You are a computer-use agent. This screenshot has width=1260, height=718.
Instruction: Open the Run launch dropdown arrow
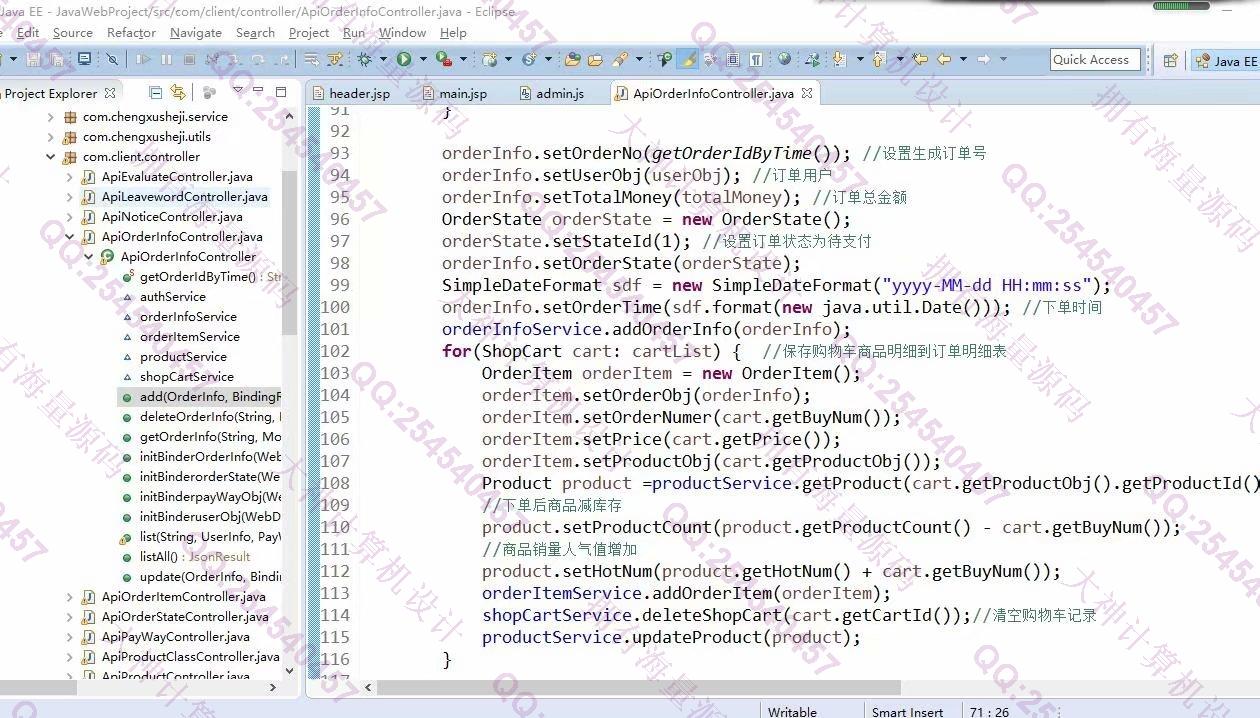(x=421, y=60)
